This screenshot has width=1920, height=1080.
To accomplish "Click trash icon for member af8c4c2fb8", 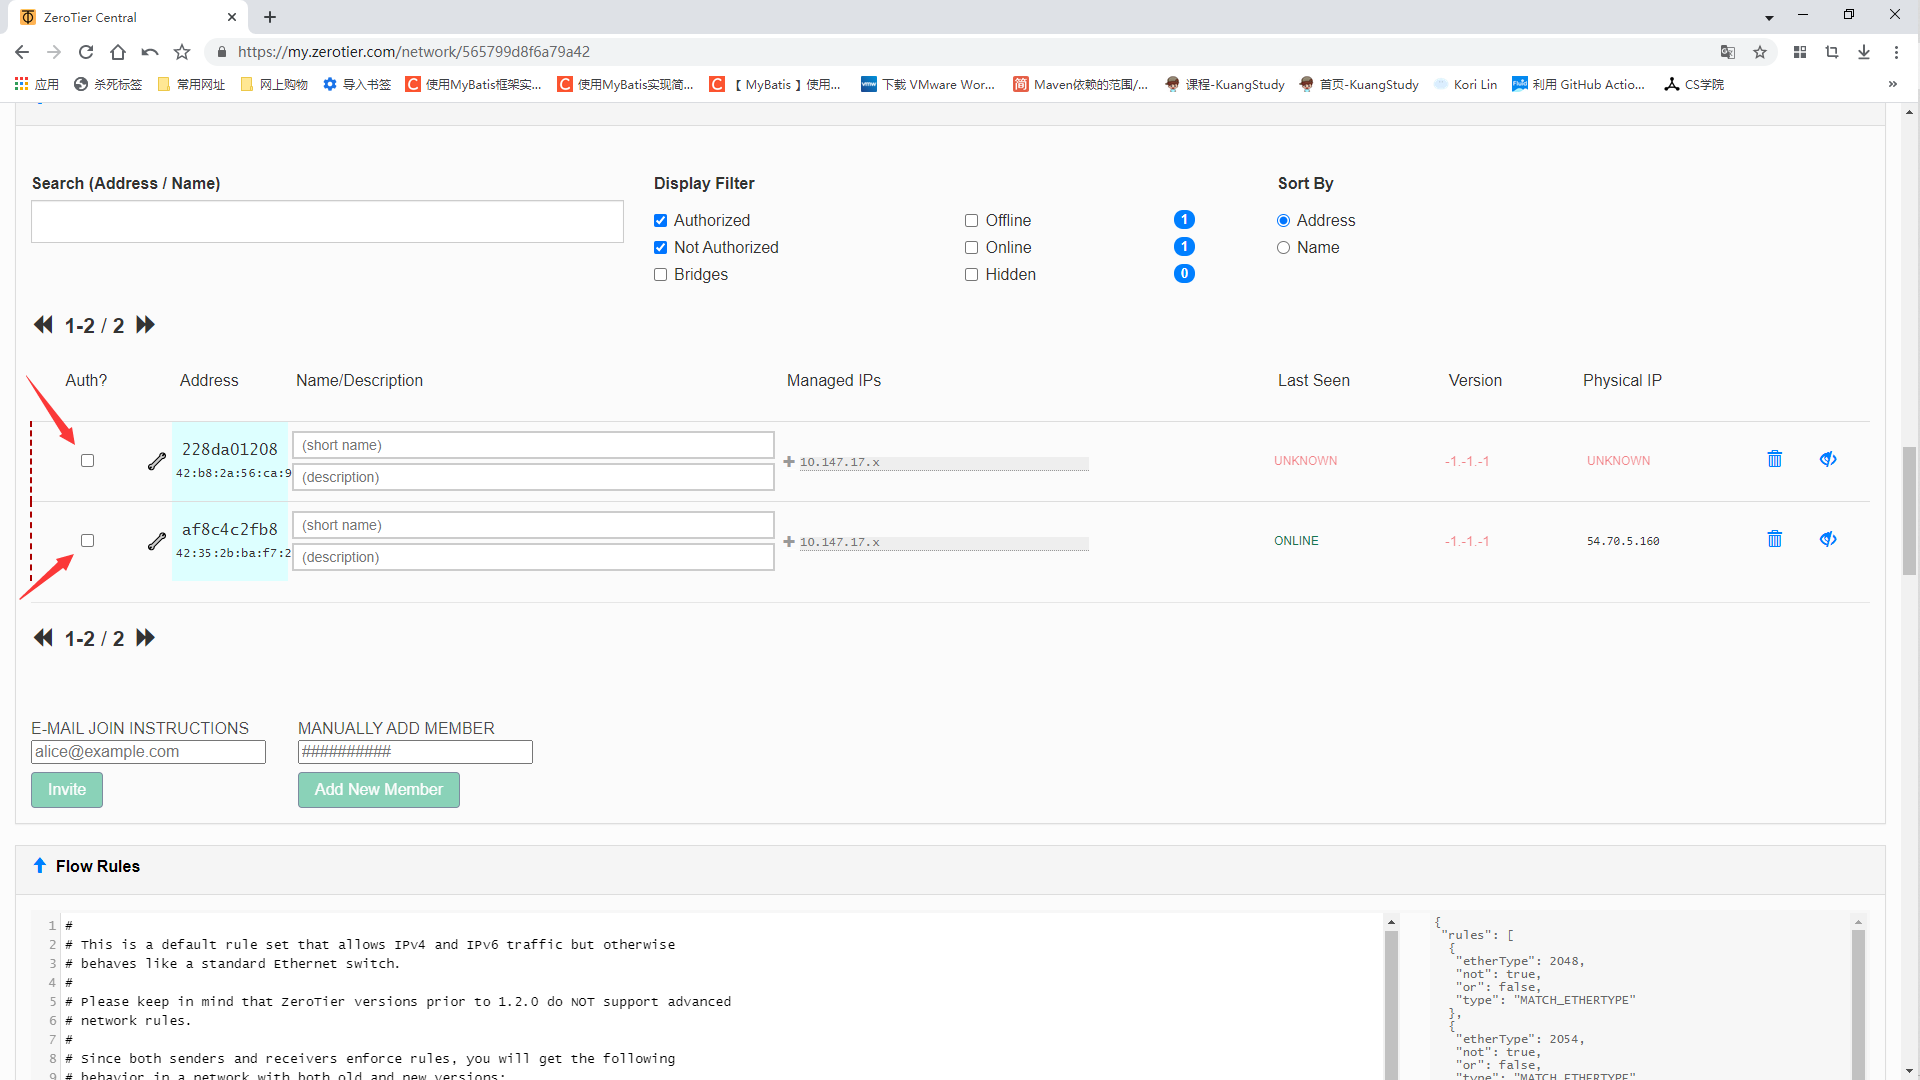I will (x=1774, y=539).
